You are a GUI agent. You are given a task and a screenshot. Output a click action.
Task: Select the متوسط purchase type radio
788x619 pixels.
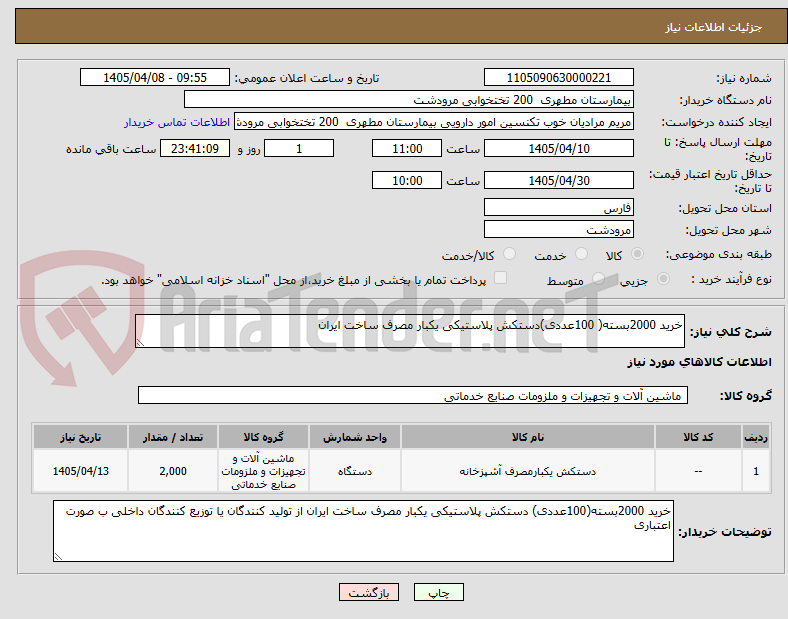pos(598,278)
